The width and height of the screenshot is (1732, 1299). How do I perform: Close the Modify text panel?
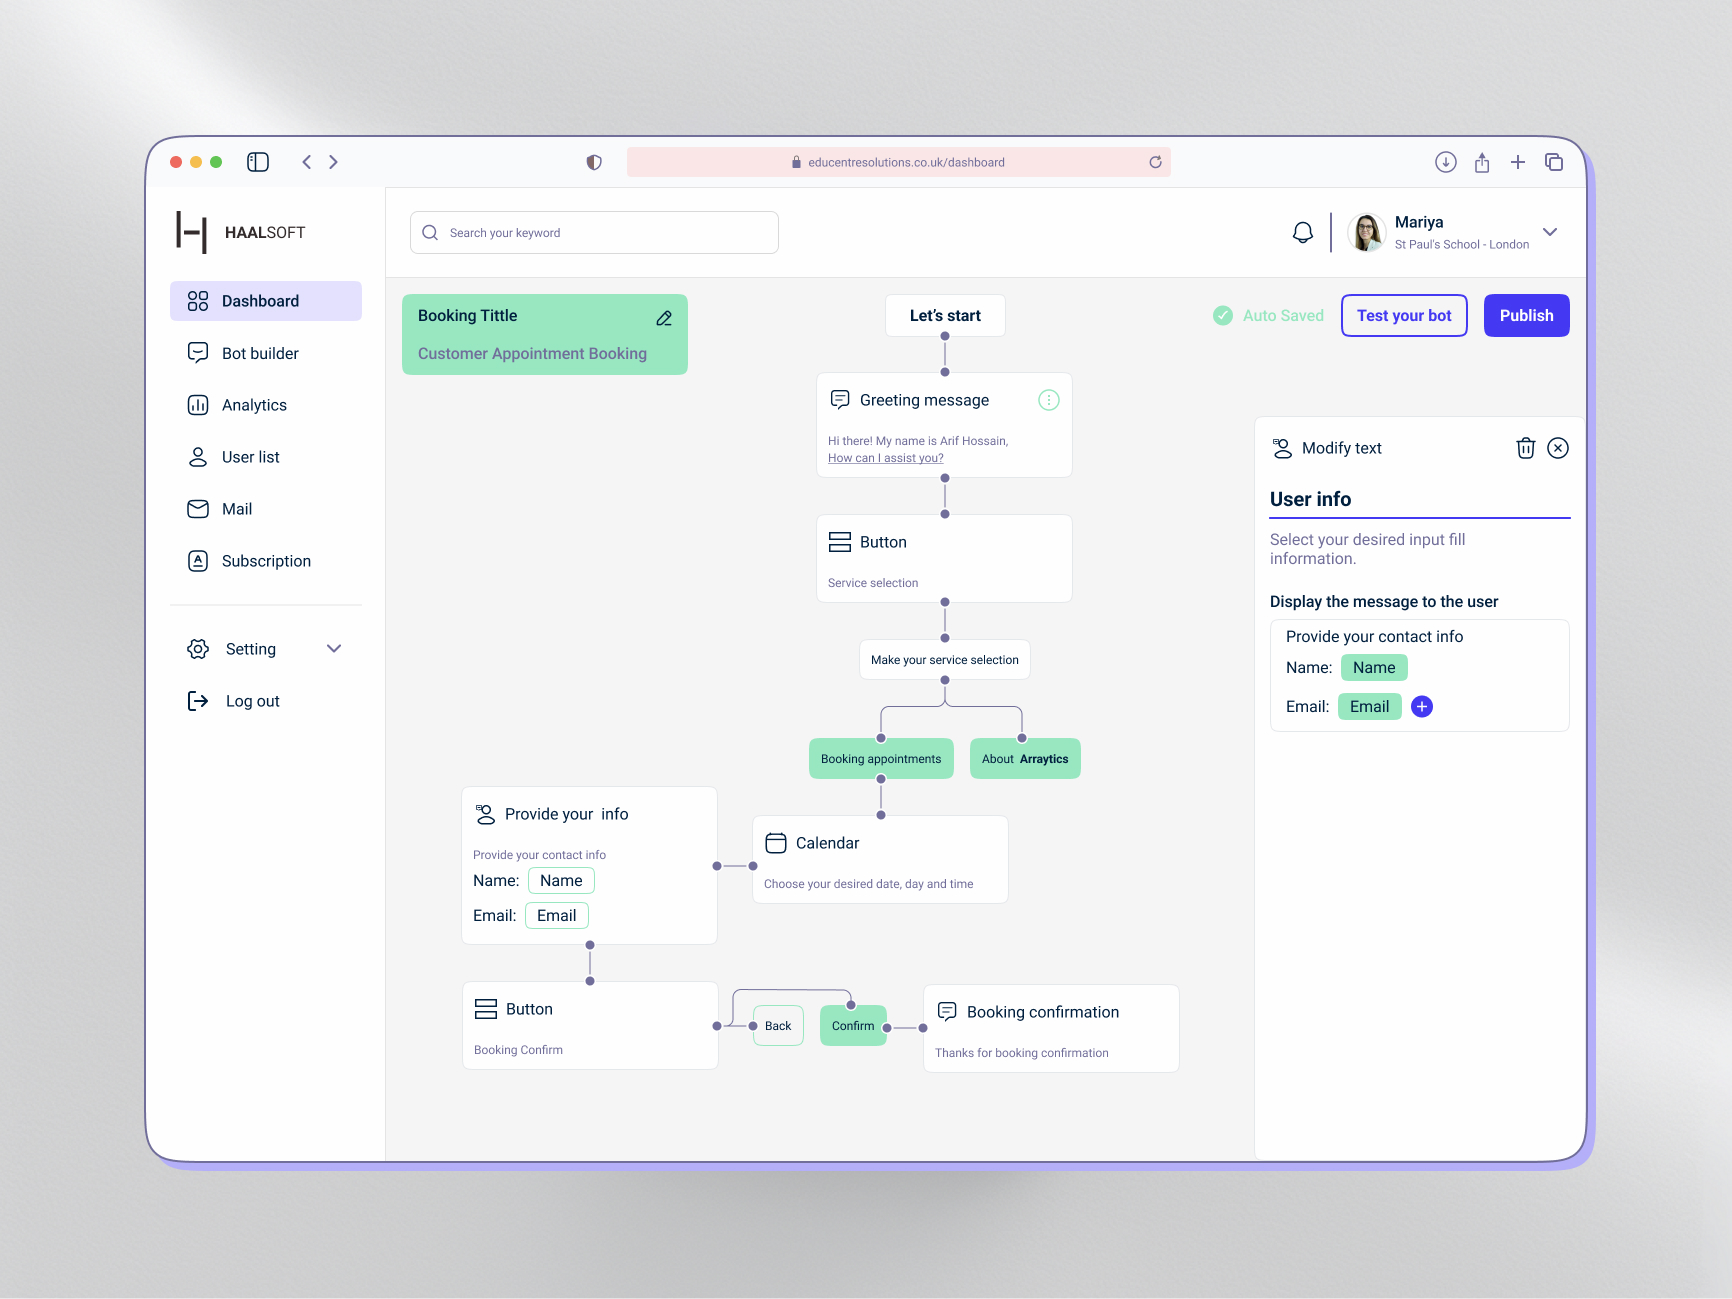click(1558, 448)
